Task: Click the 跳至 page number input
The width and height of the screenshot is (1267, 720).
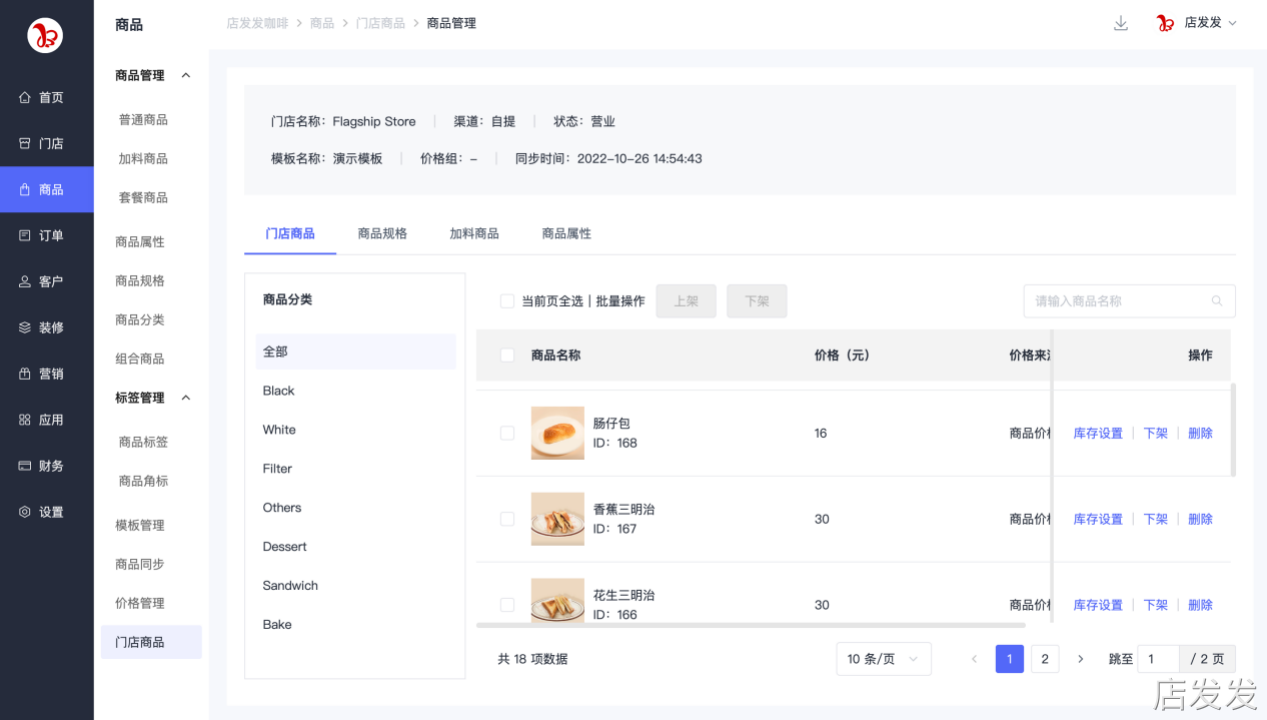Action: pos(1158,659)
